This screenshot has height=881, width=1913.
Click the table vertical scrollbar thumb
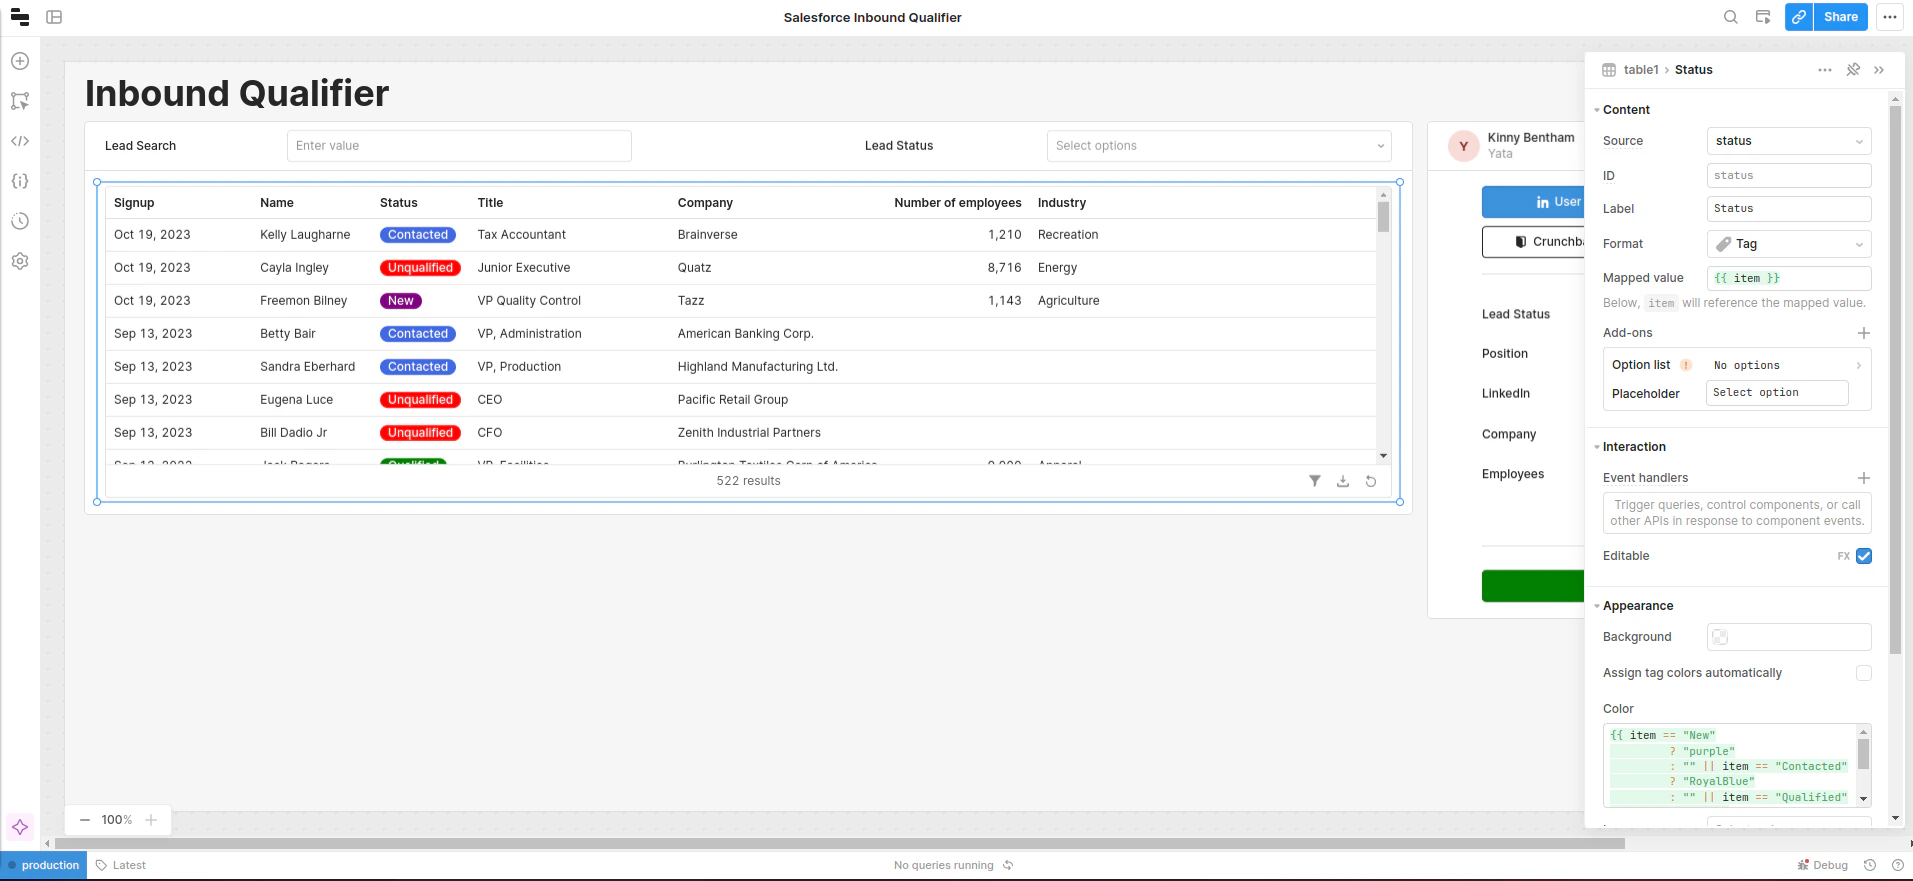click(1384, 217)
